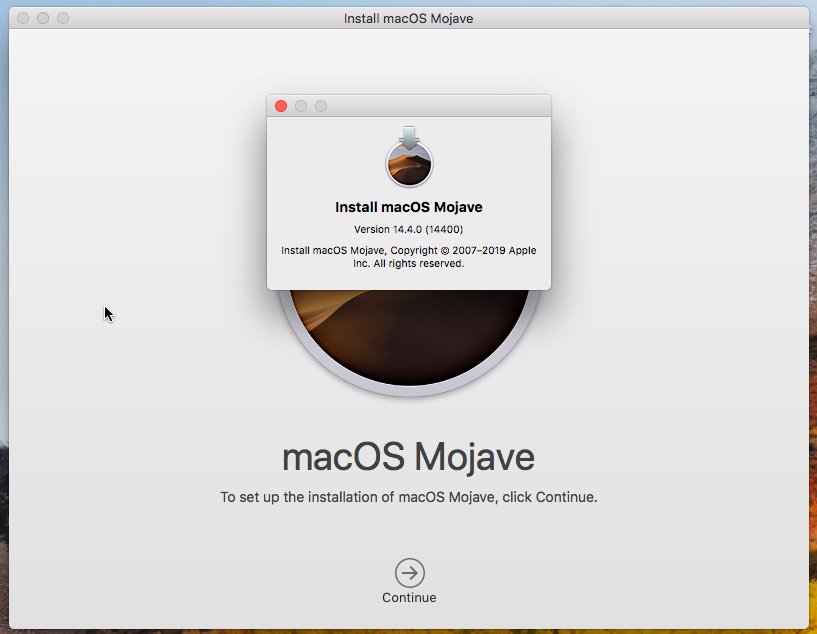Screen dimensions: 817x634
Task: Click the Continue arrow icon
Action: tap(410, 573)
